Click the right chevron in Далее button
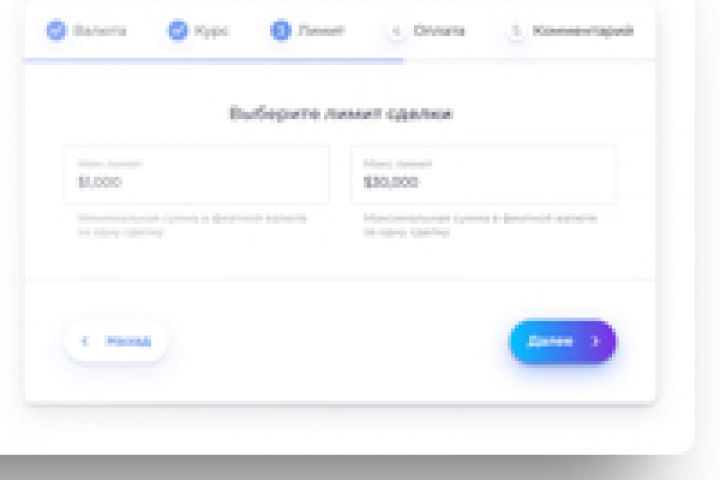 click(595, 341)
